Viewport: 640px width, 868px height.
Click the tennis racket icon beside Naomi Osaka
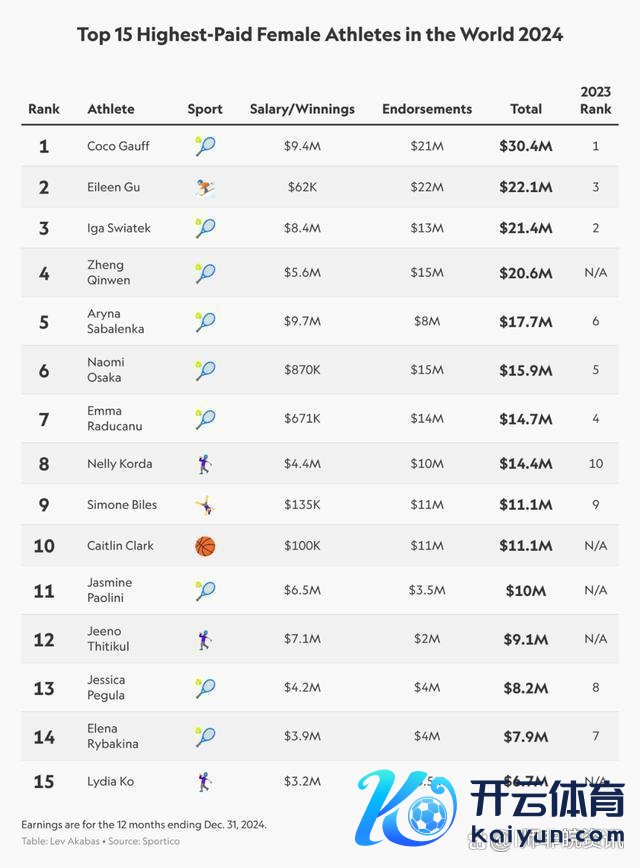(205, 370)
